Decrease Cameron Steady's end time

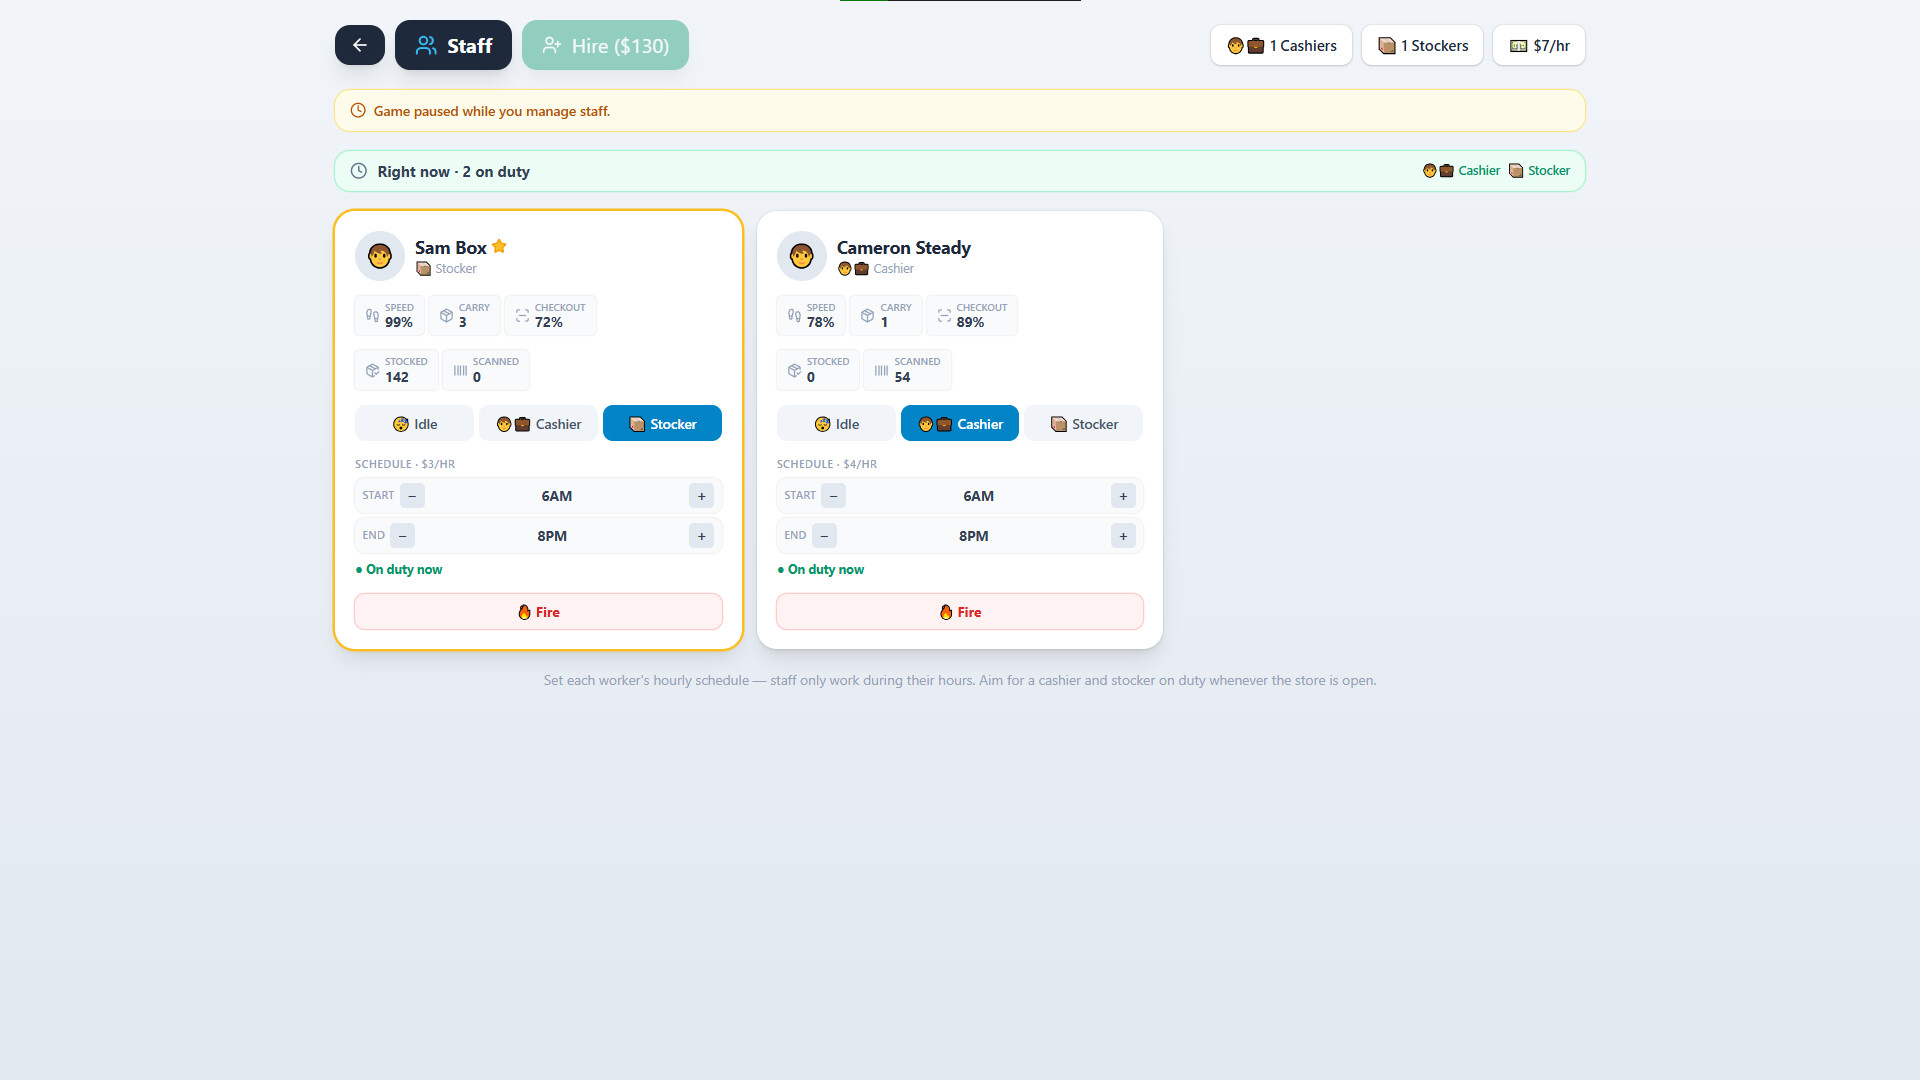click(x=824, y=536)
